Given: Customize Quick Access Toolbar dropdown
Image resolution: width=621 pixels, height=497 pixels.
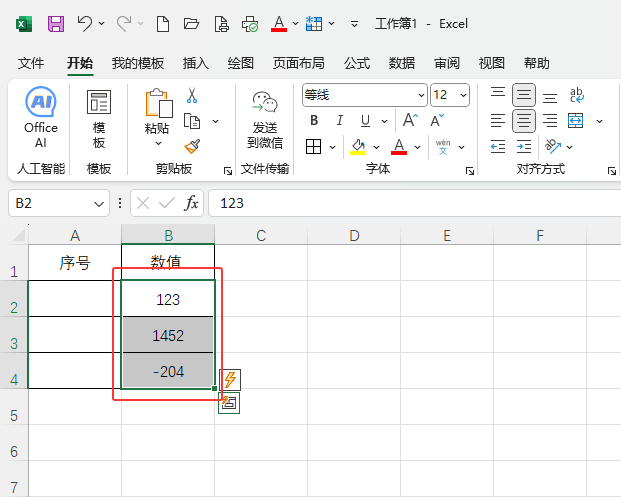Looking at the screenshot, I should pyautogui.click(x=354, y=24).
